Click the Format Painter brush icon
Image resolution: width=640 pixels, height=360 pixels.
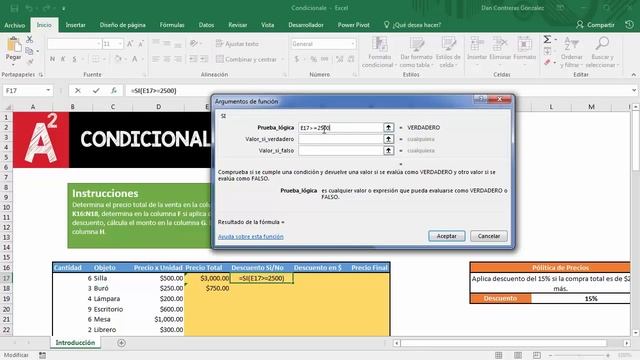[x=30, y=62]
